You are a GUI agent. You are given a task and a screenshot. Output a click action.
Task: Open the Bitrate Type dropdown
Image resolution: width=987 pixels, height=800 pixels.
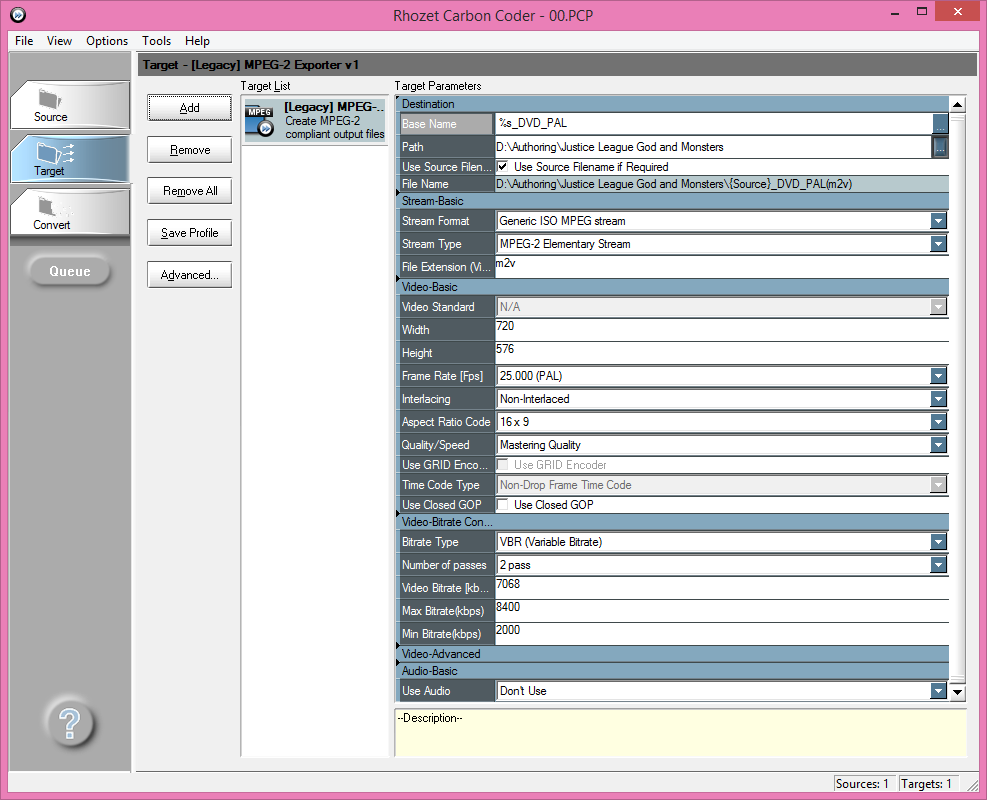(938, 542)
